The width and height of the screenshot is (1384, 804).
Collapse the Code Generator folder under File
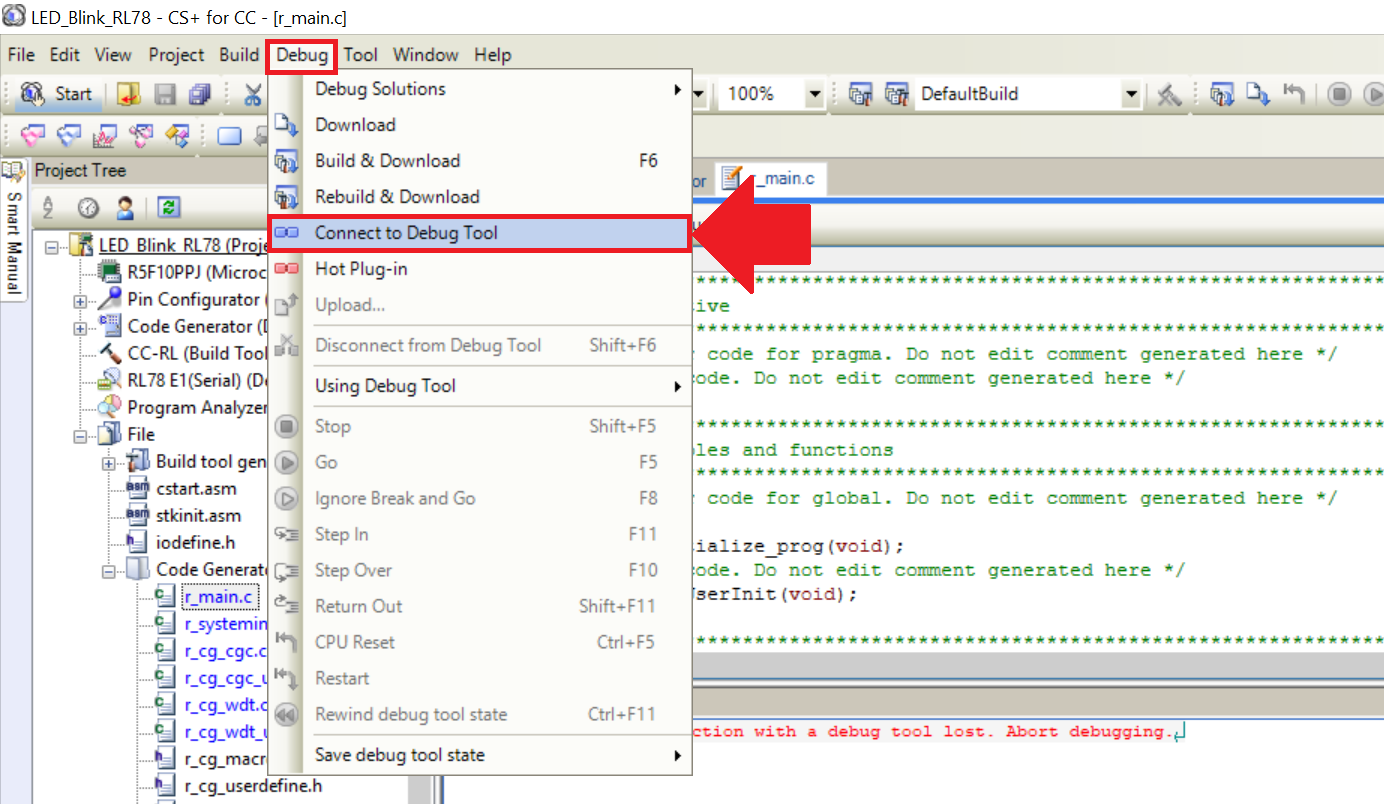tap(108, 570)
